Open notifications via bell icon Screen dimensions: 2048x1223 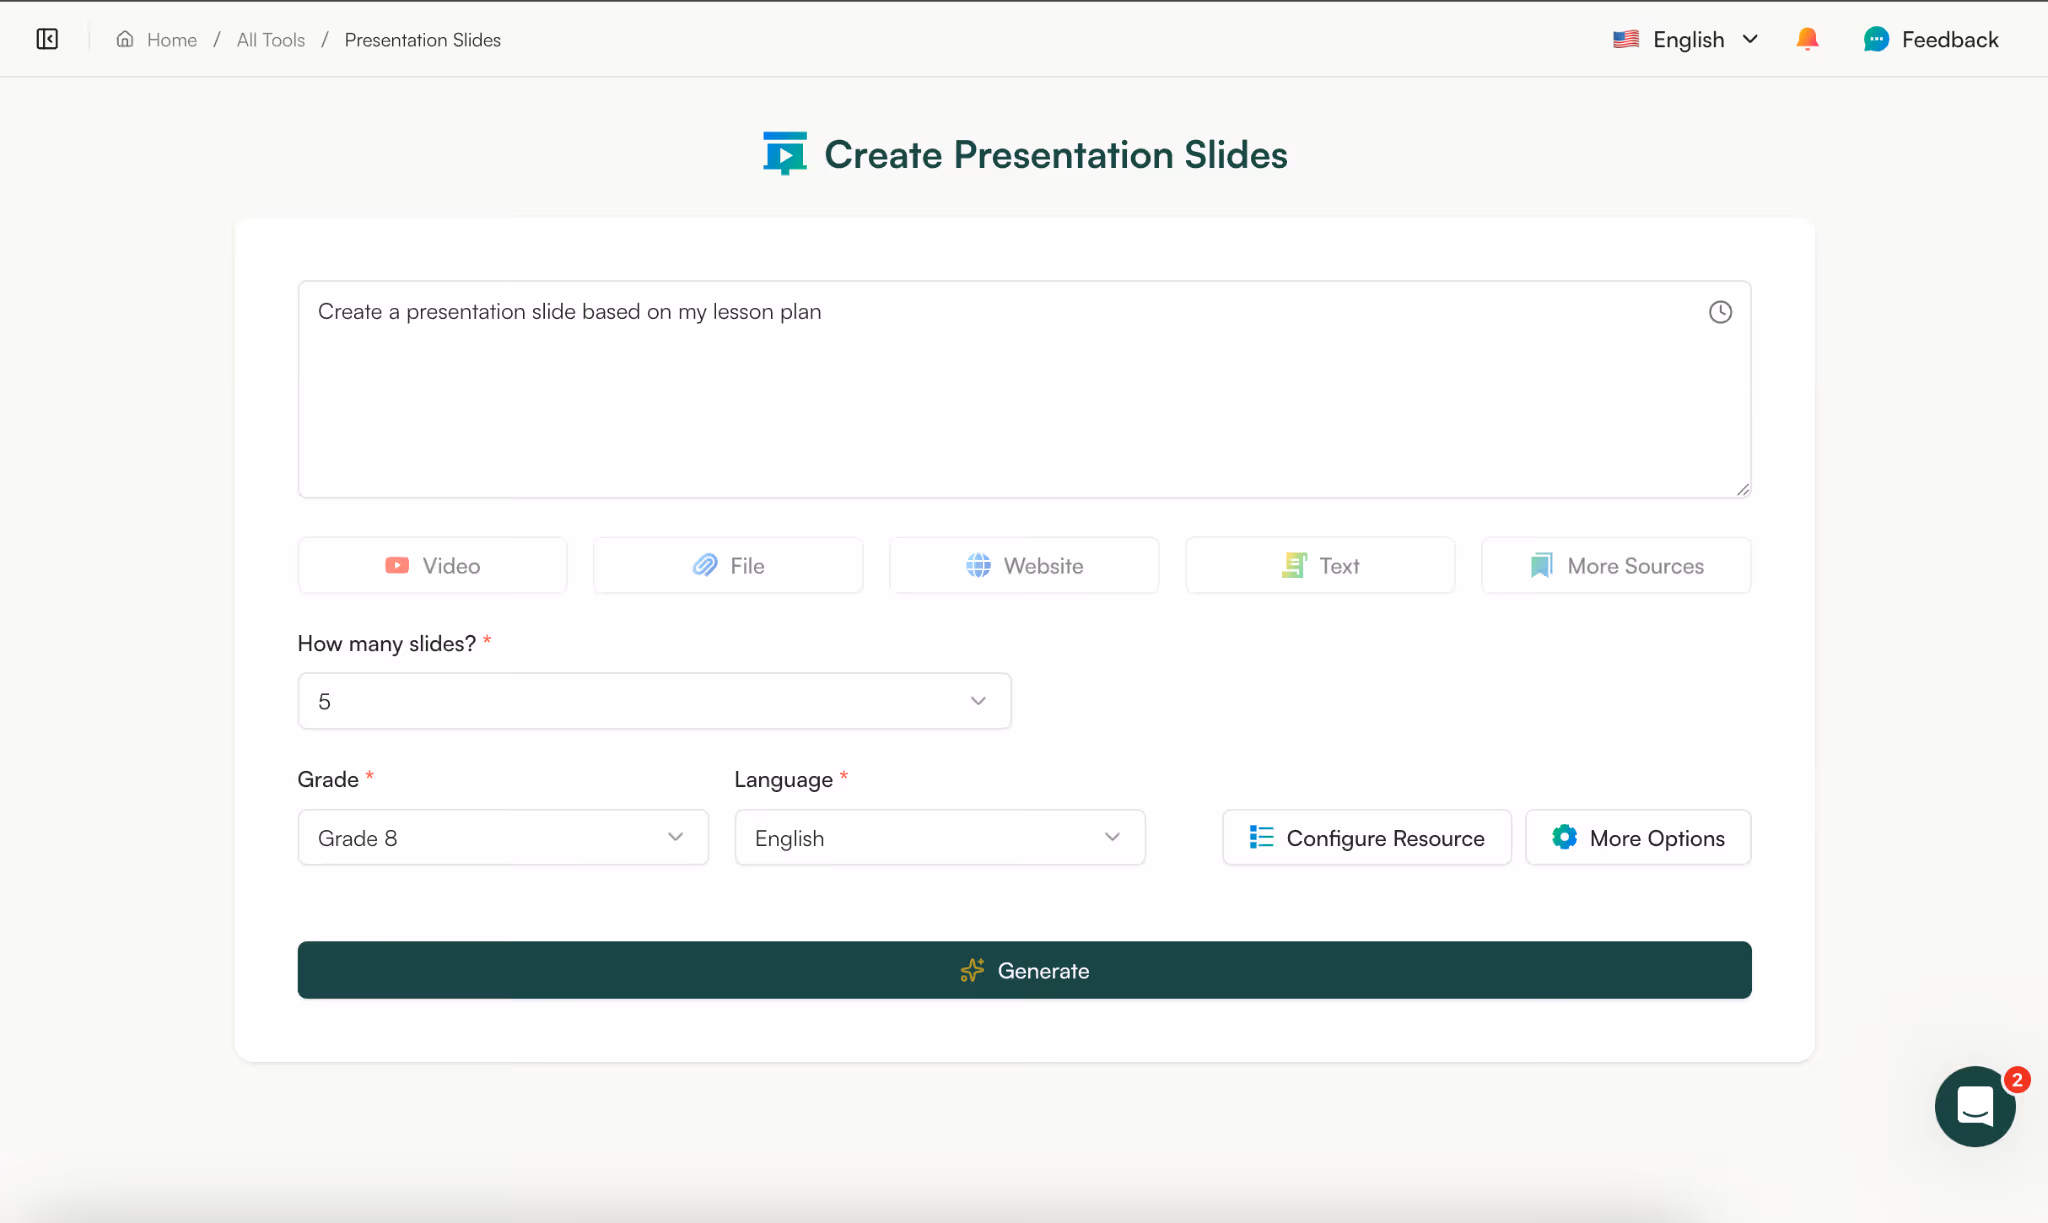[x=1807, y=39]
